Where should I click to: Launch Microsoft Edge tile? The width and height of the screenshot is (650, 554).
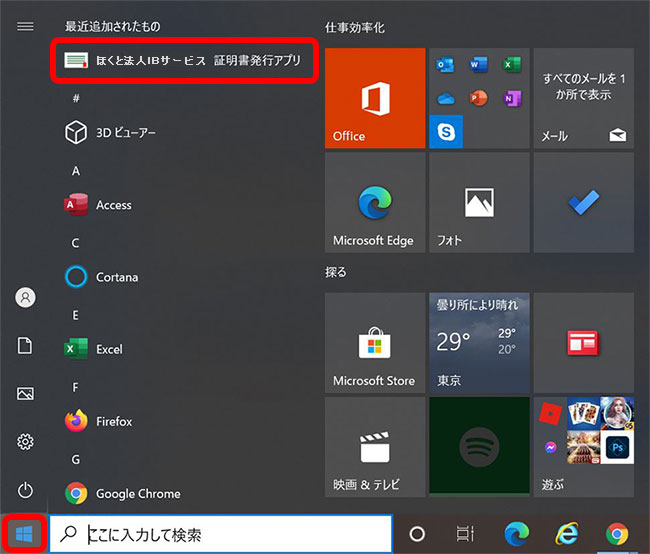point(374,203)
